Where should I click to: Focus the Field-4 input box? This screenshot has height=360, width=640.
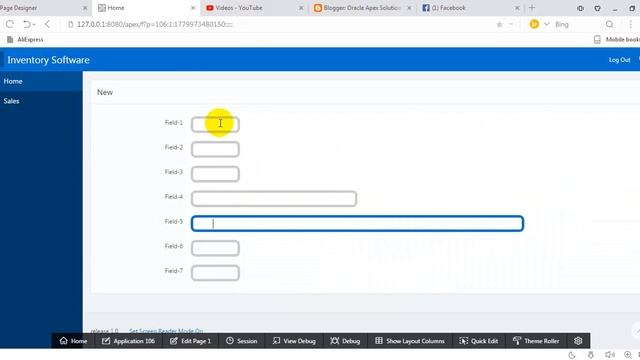(x=274, y=199)
